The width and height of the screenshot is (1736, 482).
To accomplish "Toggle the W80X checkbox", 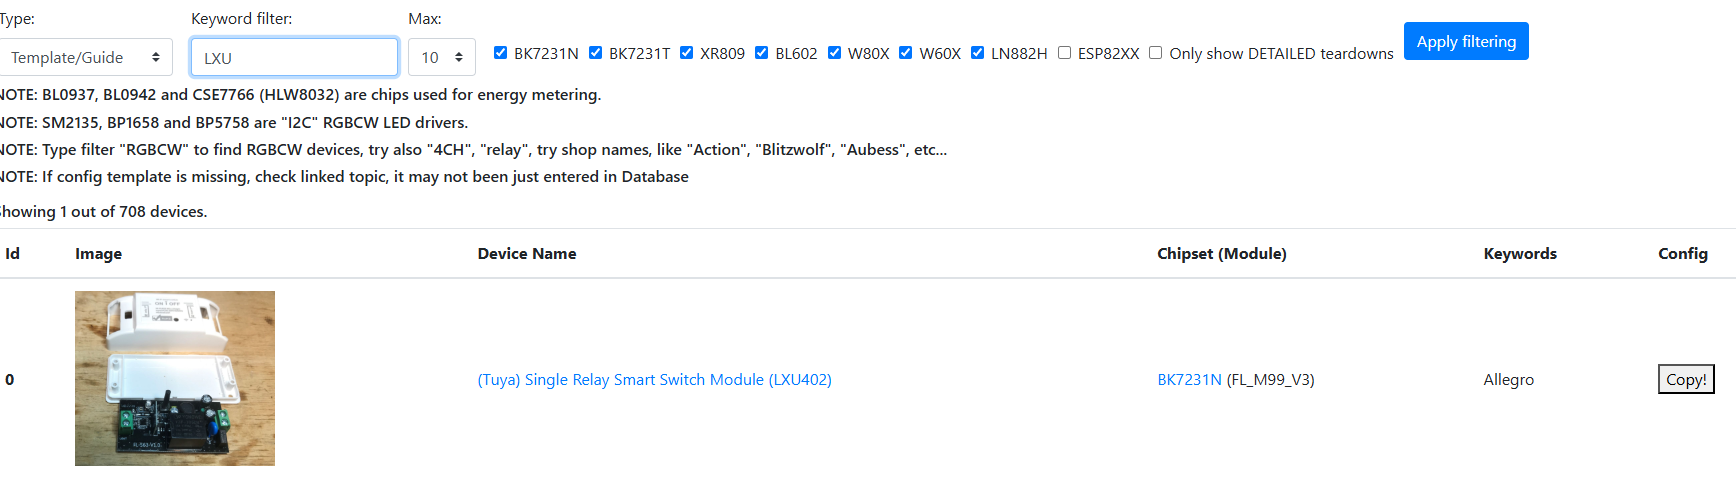I will coord(834,53).
